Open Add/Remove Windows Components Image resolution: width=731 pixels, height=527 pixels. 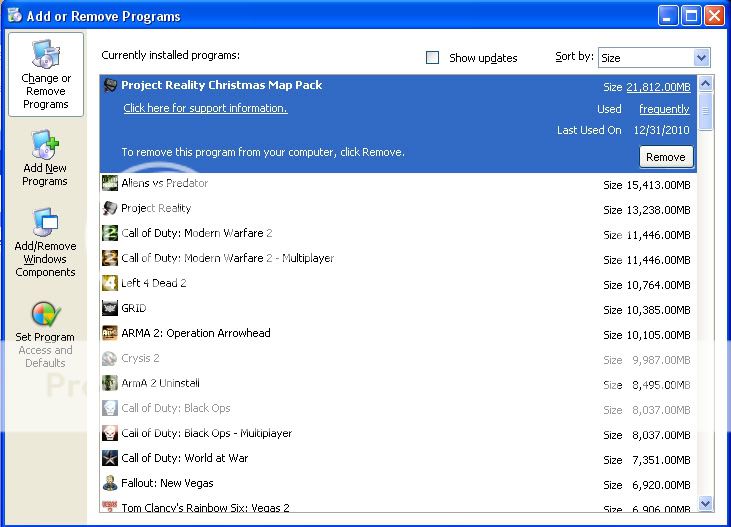point(45,243)
